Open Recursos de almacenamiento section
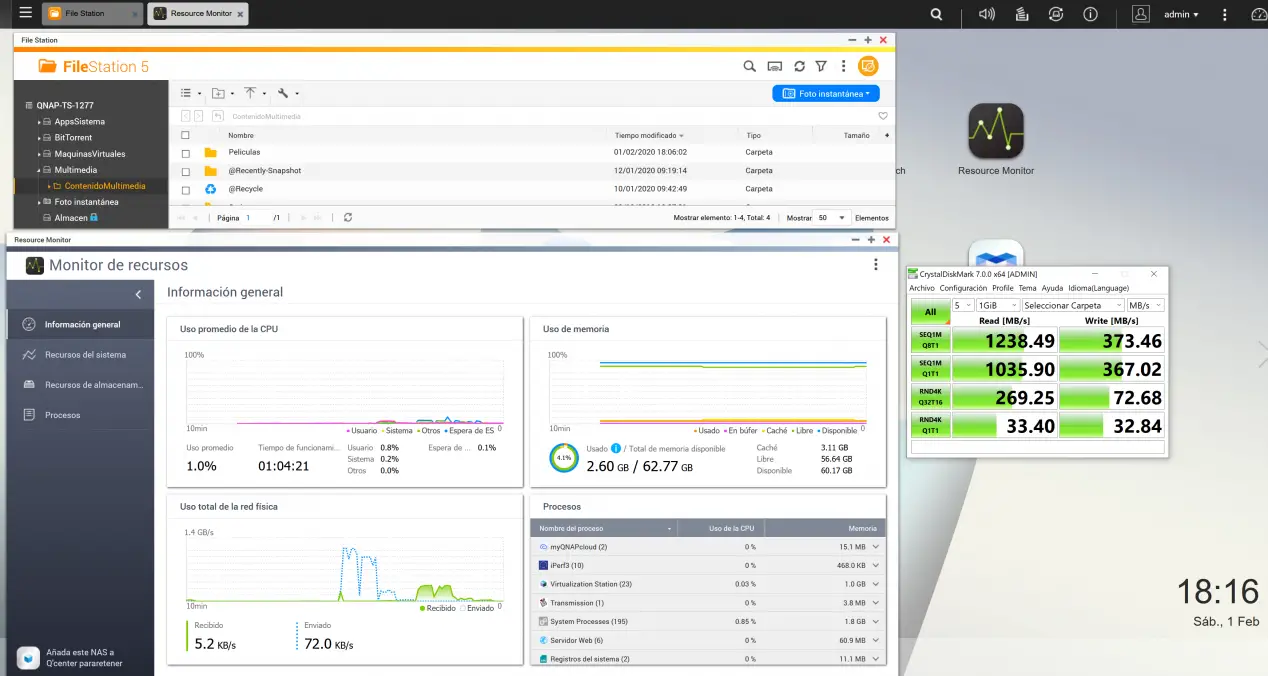Image resolution: width=1268 pixels, height=676 pixels. pos(80,384)
